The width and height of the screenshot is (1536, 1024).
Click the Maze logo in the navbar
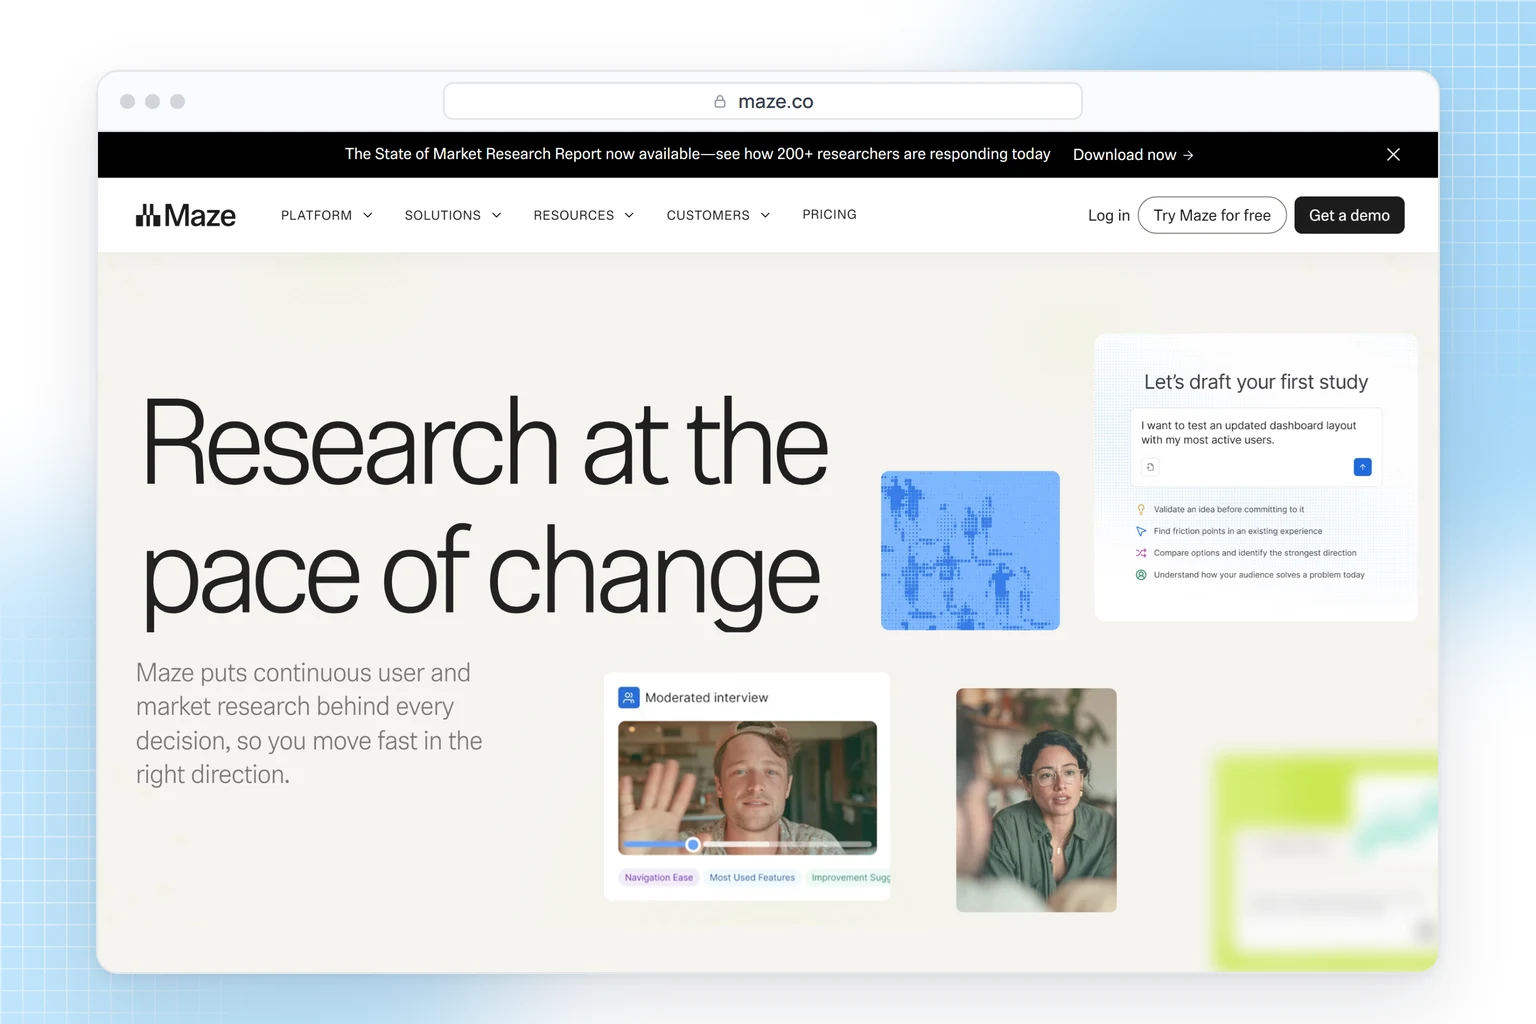click(186, 215)
